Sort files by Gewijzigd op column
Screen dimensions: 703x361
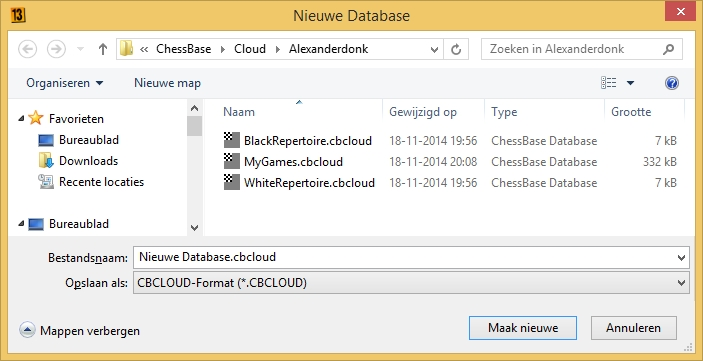[423, 112]
